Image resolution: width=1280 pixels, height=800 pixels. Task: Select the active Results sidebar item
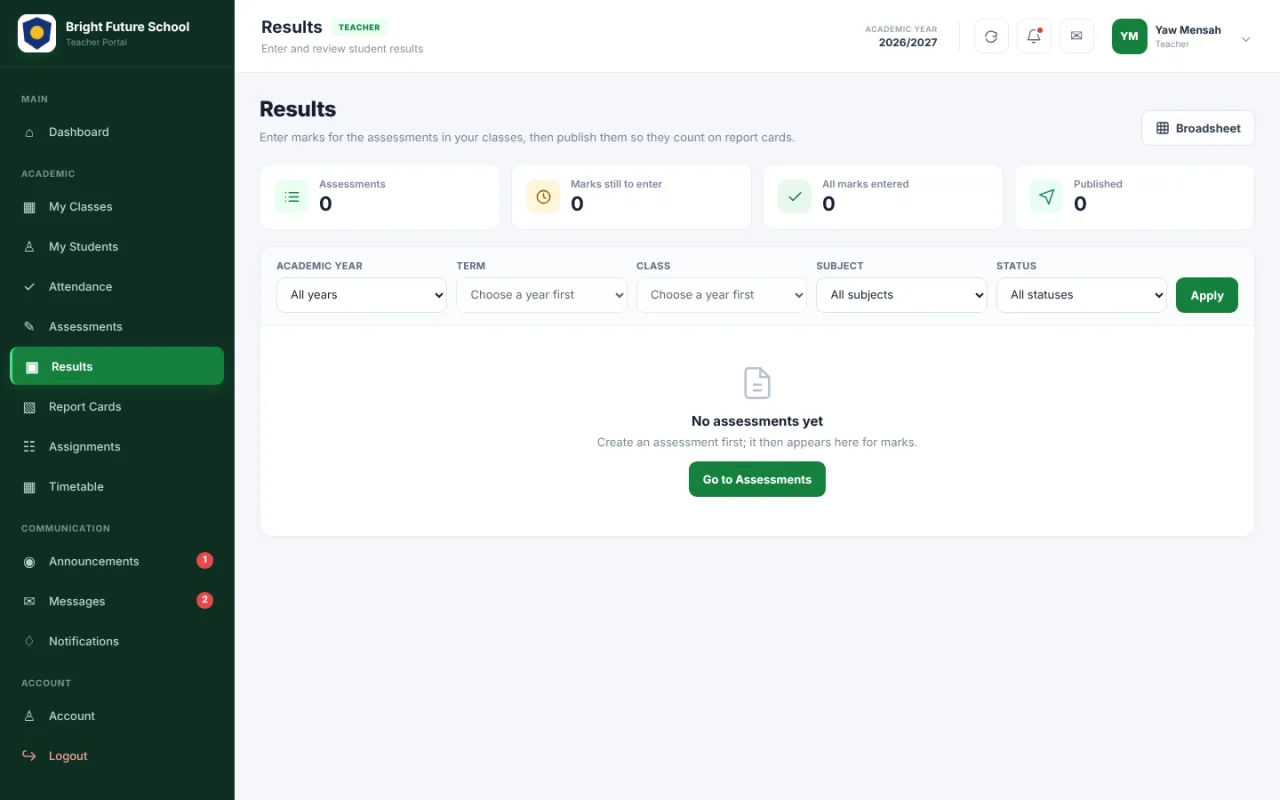tap(117, 367)
